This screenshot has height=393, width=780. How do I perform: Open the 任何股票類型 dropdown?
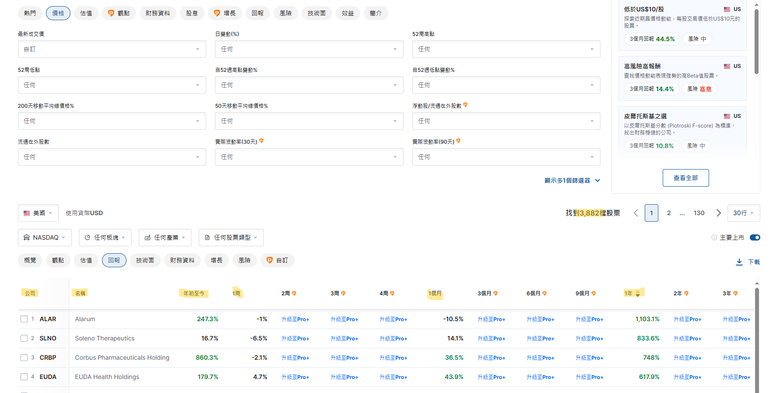(x=231, y=238)
